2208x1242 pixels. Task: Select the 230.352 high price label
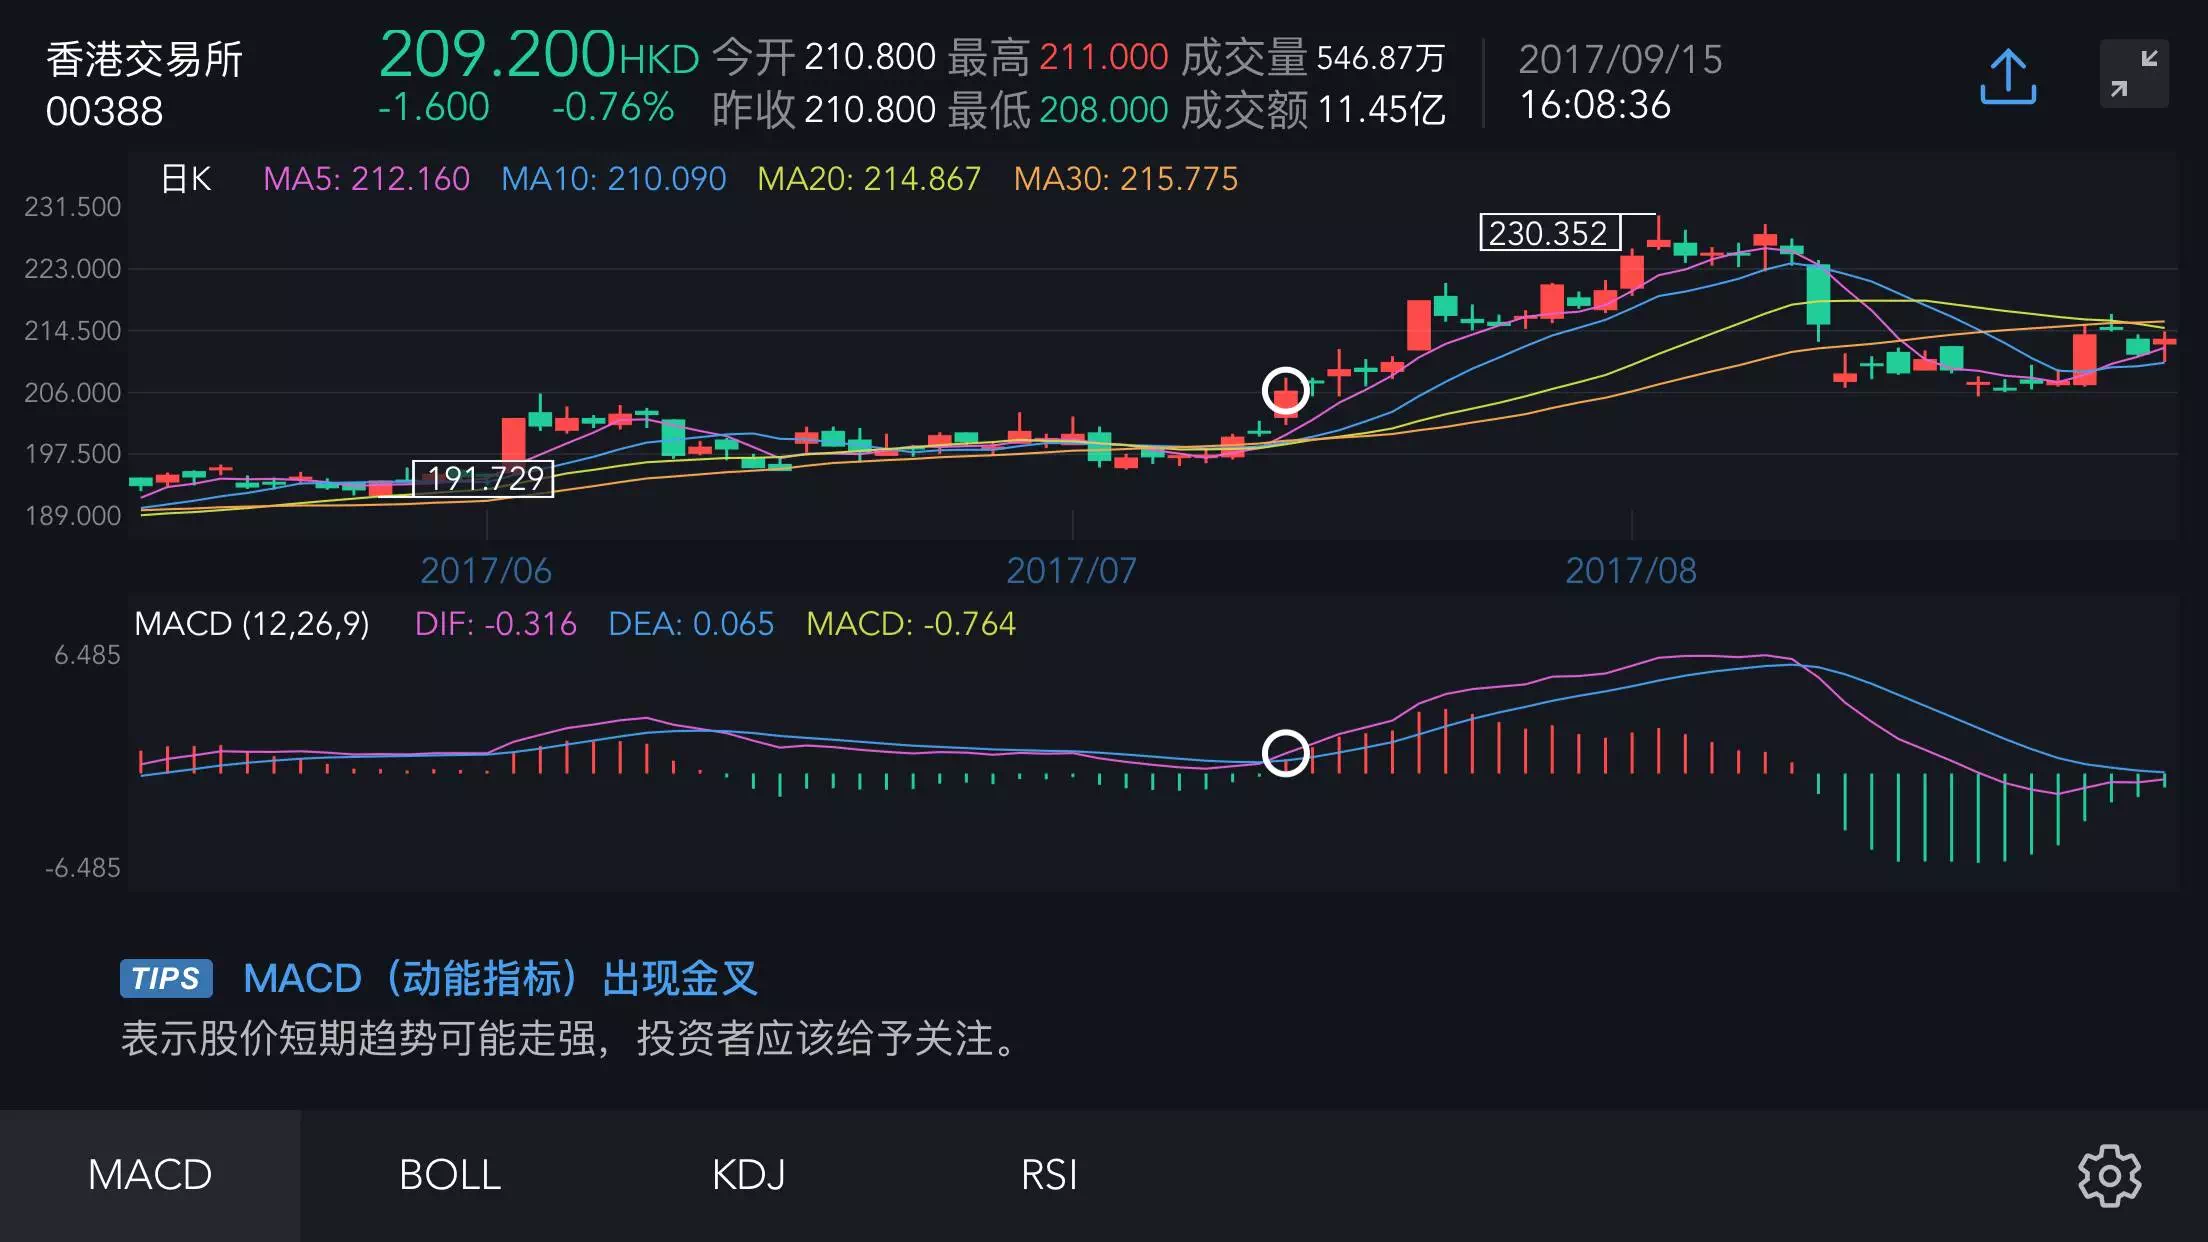point(1548,230)
